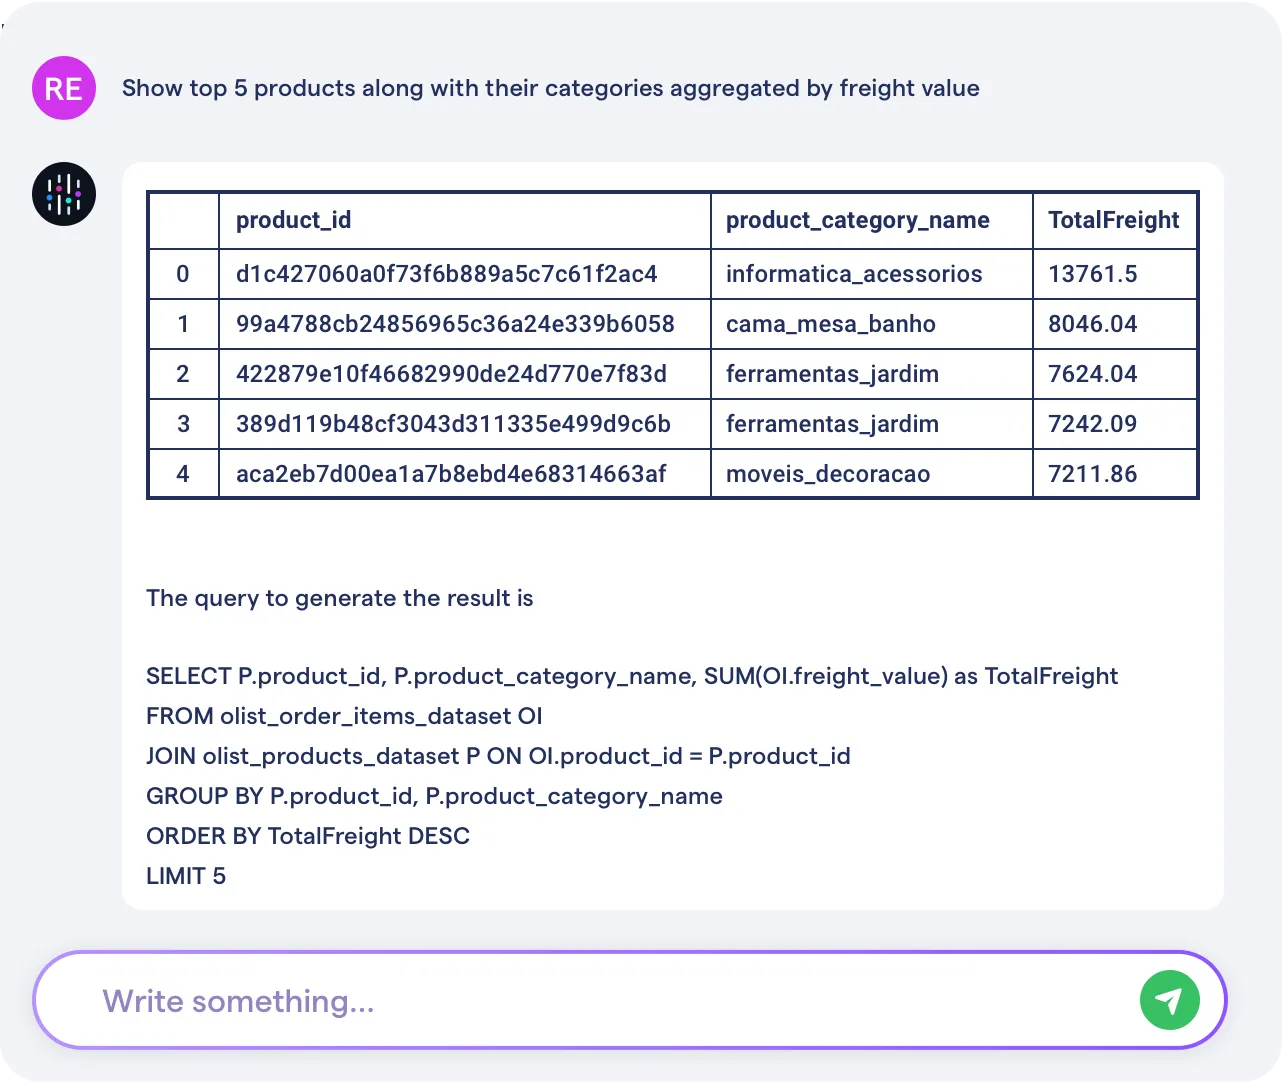The width and height of the screenshot is (1282, 1082).
Task: Select the moveis_decoracao category cell
Action: [827, 474]
